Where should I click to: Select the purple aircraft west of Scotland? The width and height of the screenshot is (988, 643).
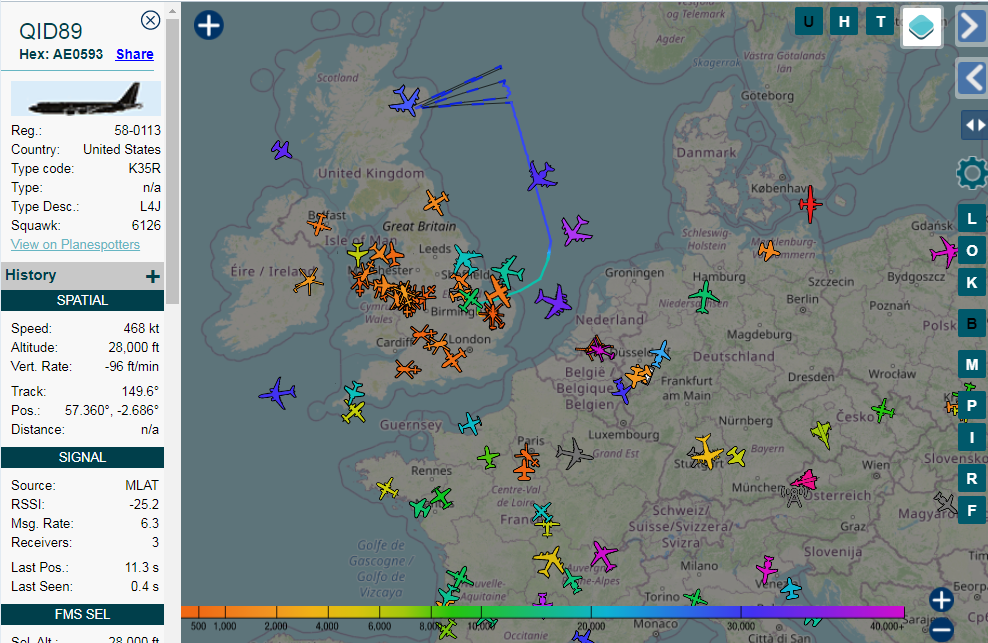point(282,150)
